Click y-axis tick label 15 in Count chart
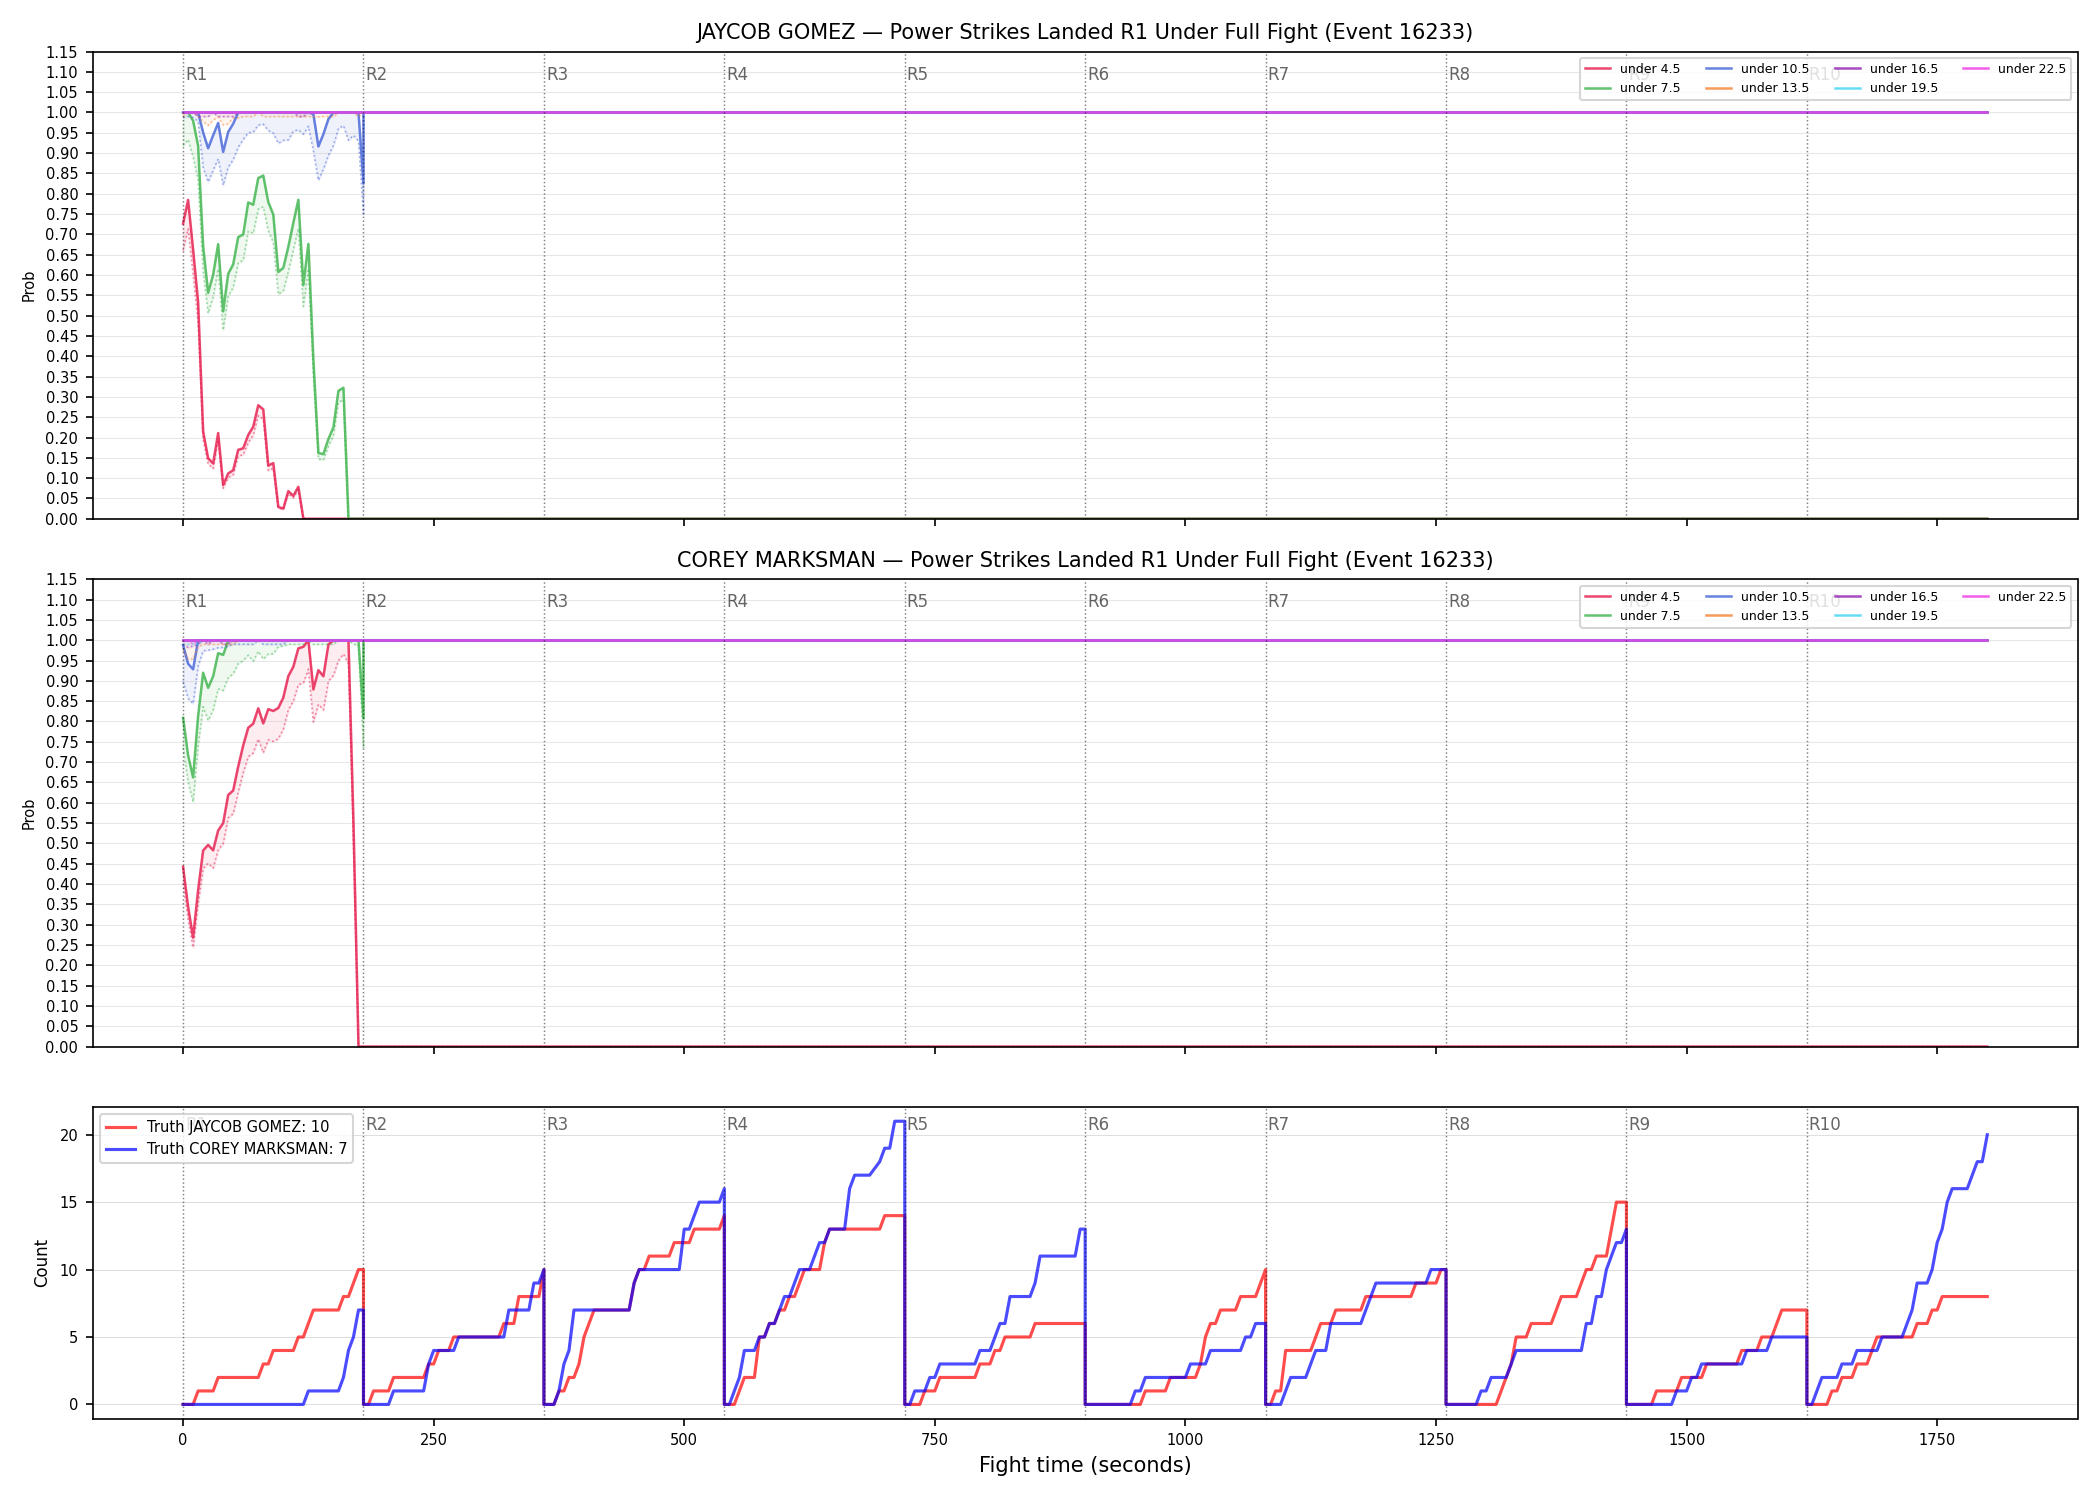 tap(69, 1203)
